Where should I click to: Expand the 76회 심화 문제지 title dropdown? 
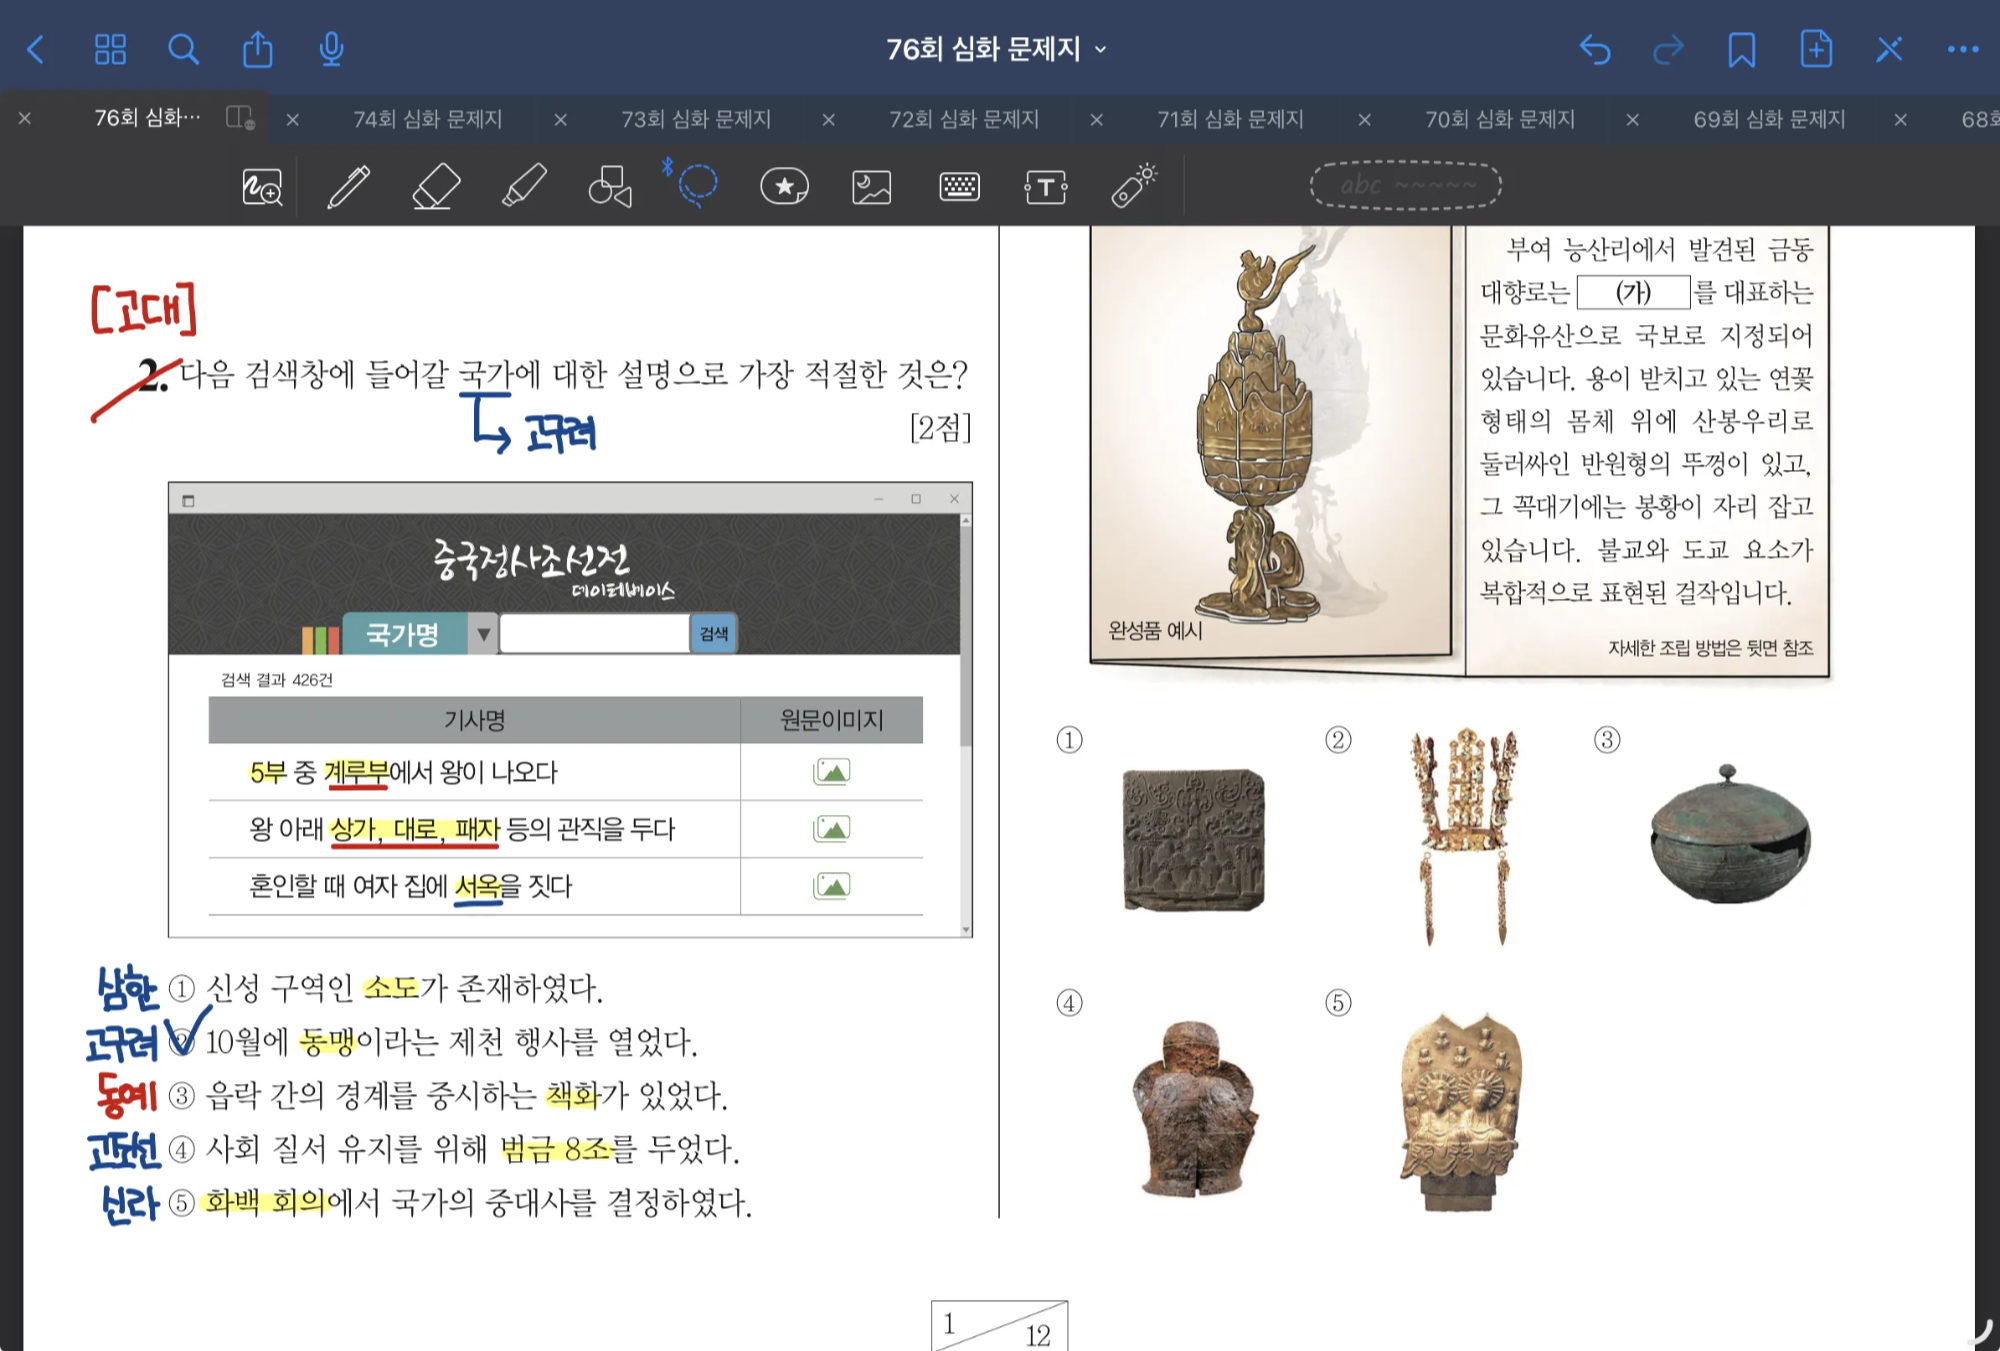pos(1101,49)
